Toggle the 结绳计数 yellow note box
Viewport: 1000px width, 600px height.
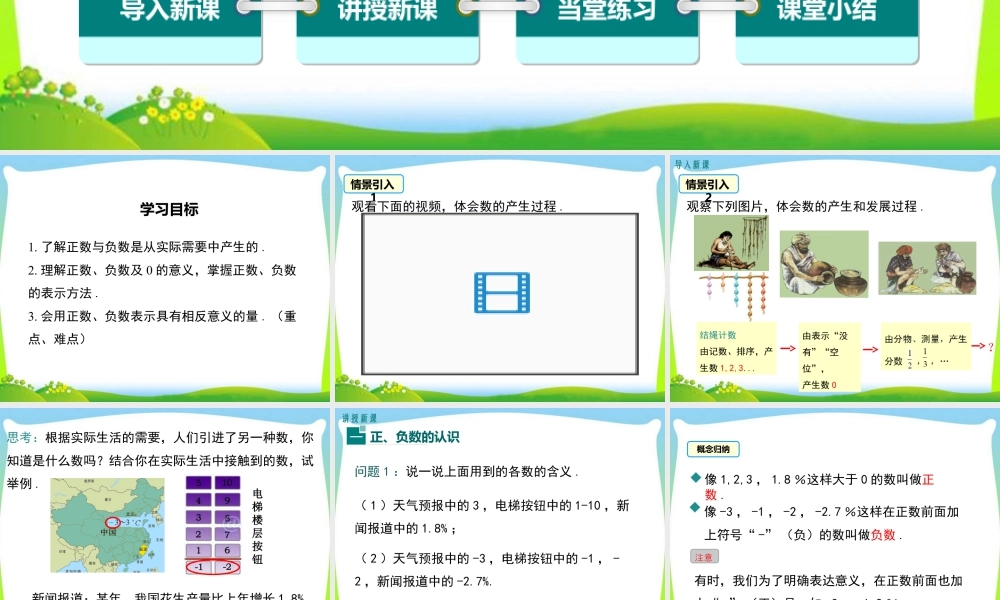(x=737, y=350)
